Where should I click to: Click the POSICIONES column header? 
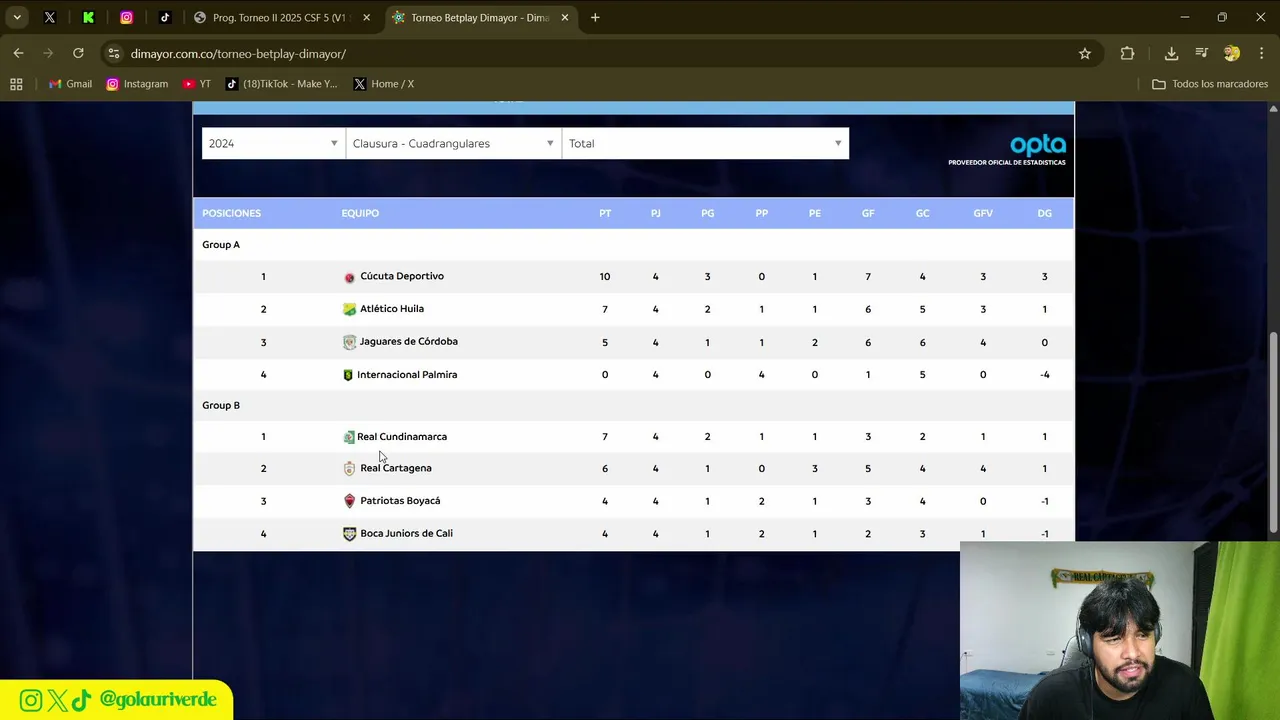click(x=231, y=213)
